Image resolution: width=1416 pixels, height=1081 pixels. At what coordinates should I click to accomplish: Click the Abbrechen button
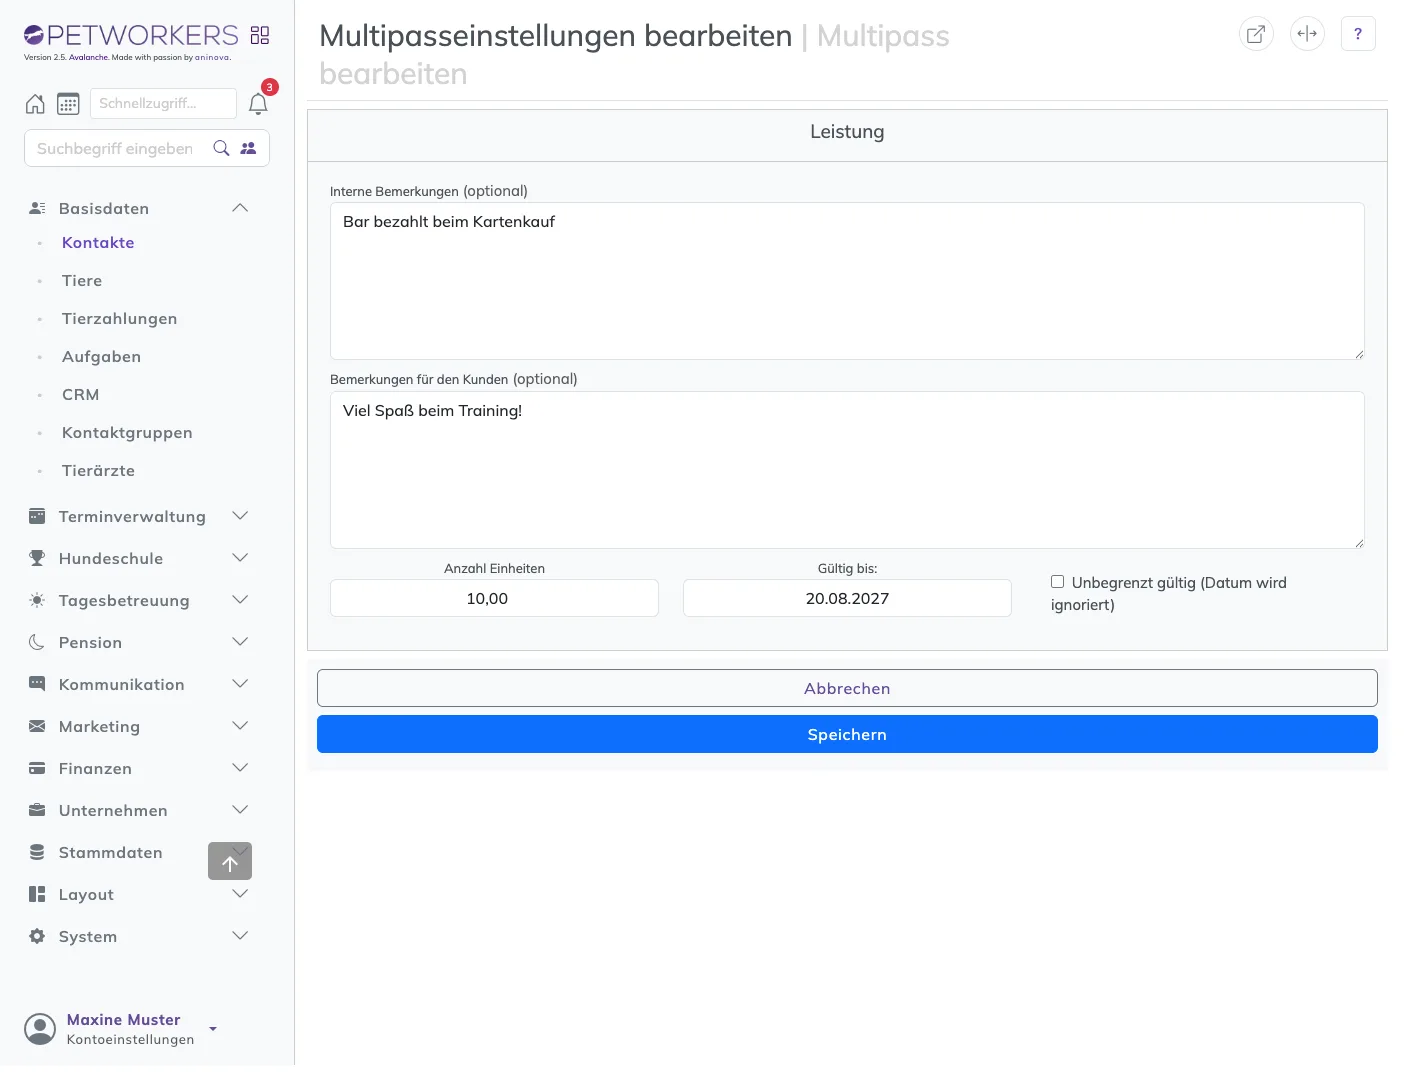[847, 688]
